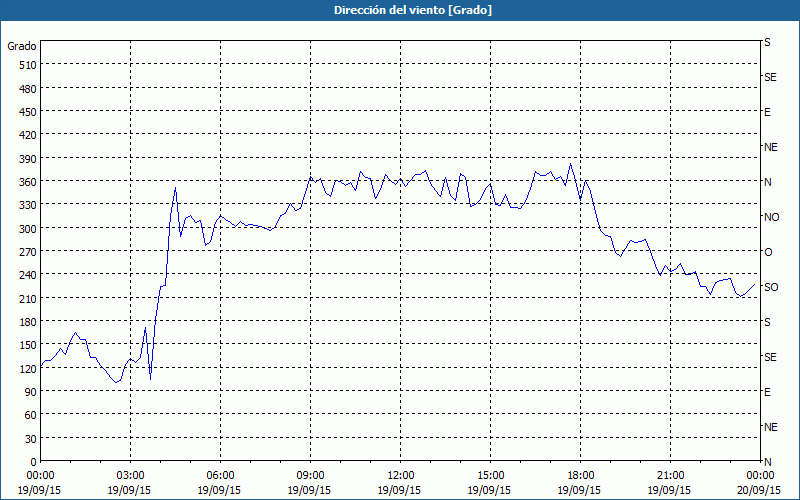Click the 09:00 time tick label

(310, 476)
